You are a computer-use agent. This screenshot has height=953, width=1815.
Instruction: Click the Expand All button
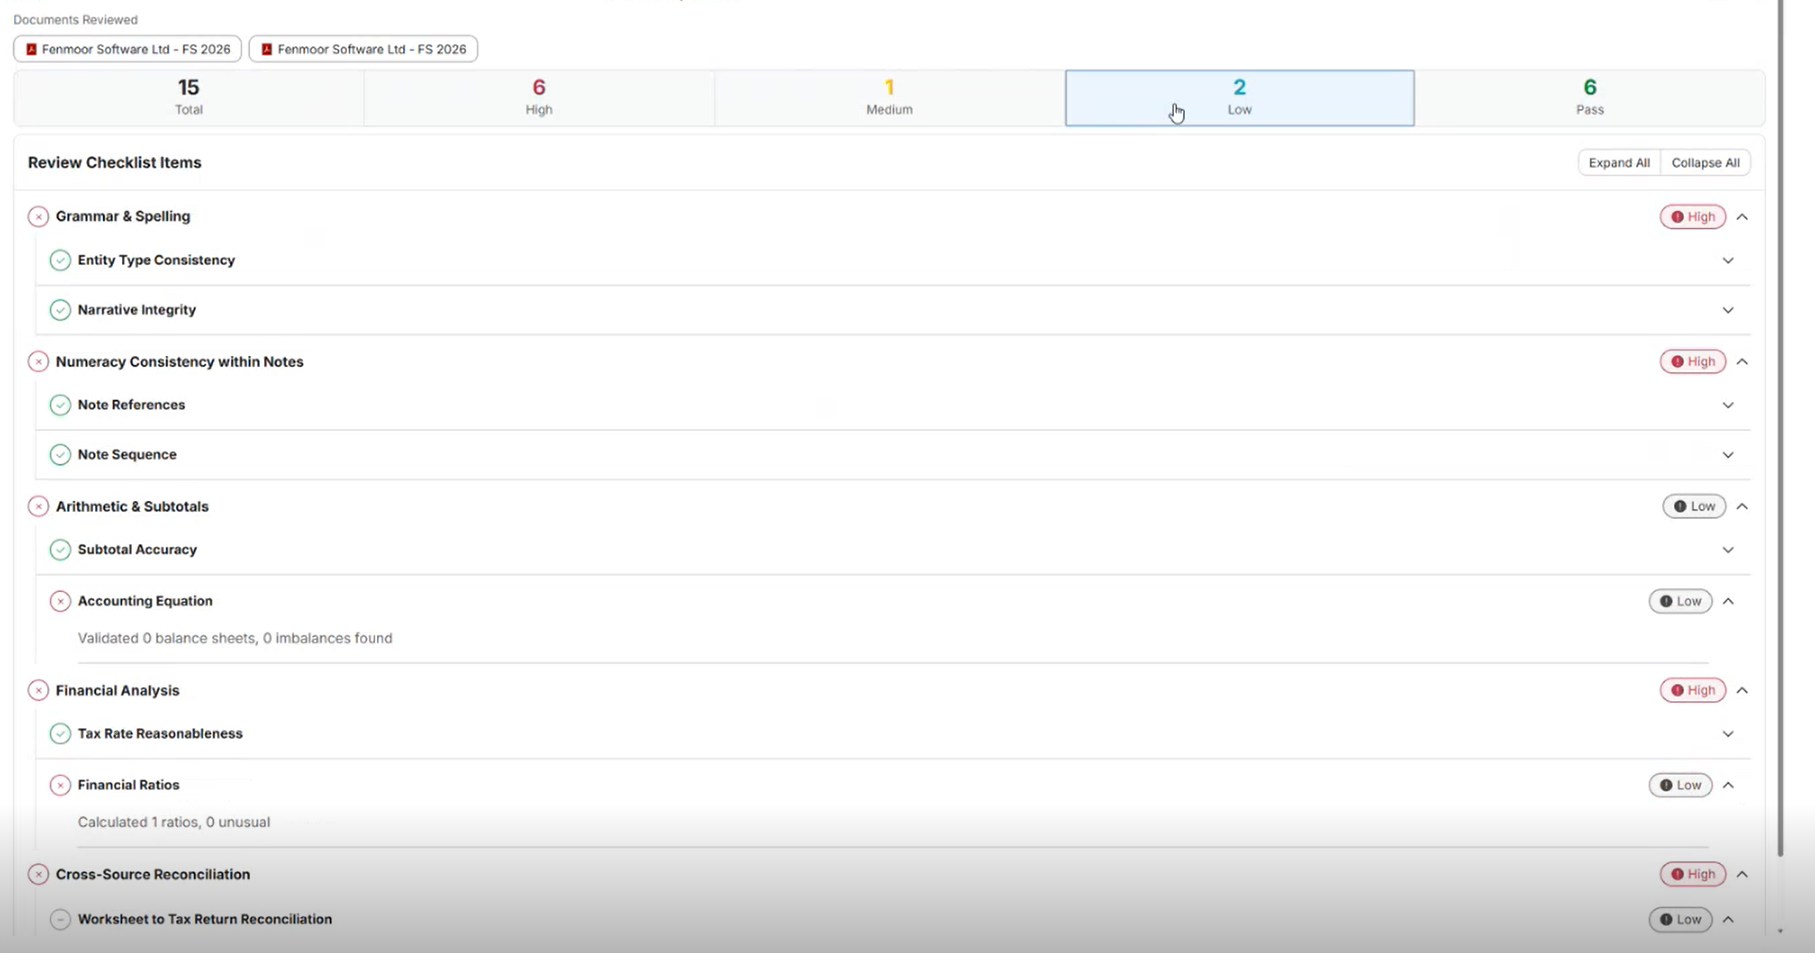tap(1619, 163)
